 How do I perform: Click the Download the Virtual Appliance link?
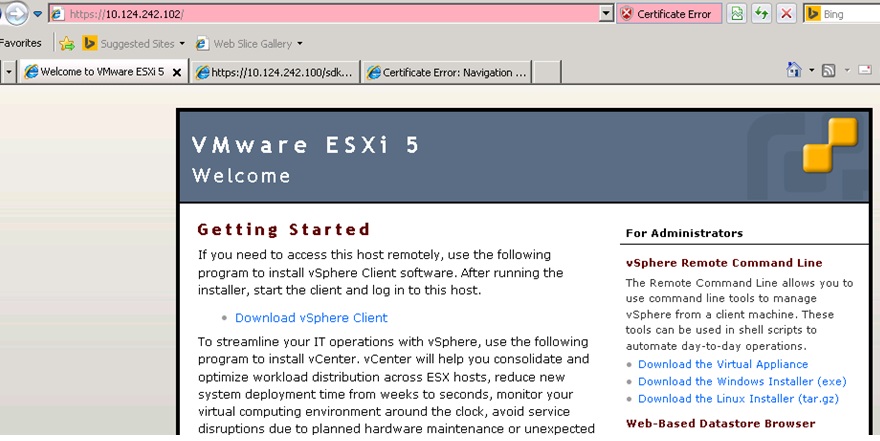pyautogui.click(x=723, y=364)
